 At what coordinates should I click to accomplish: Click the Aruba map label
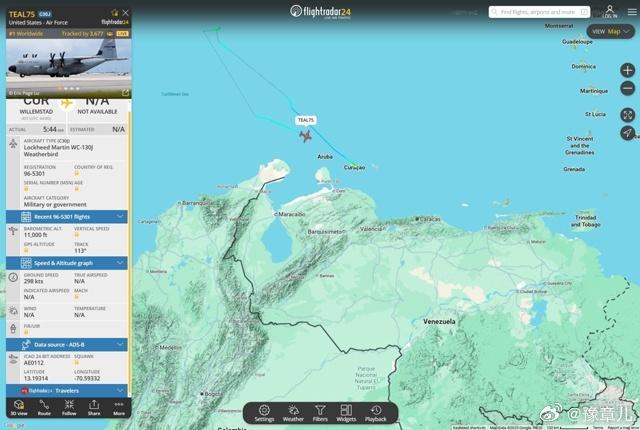(325, 157)
